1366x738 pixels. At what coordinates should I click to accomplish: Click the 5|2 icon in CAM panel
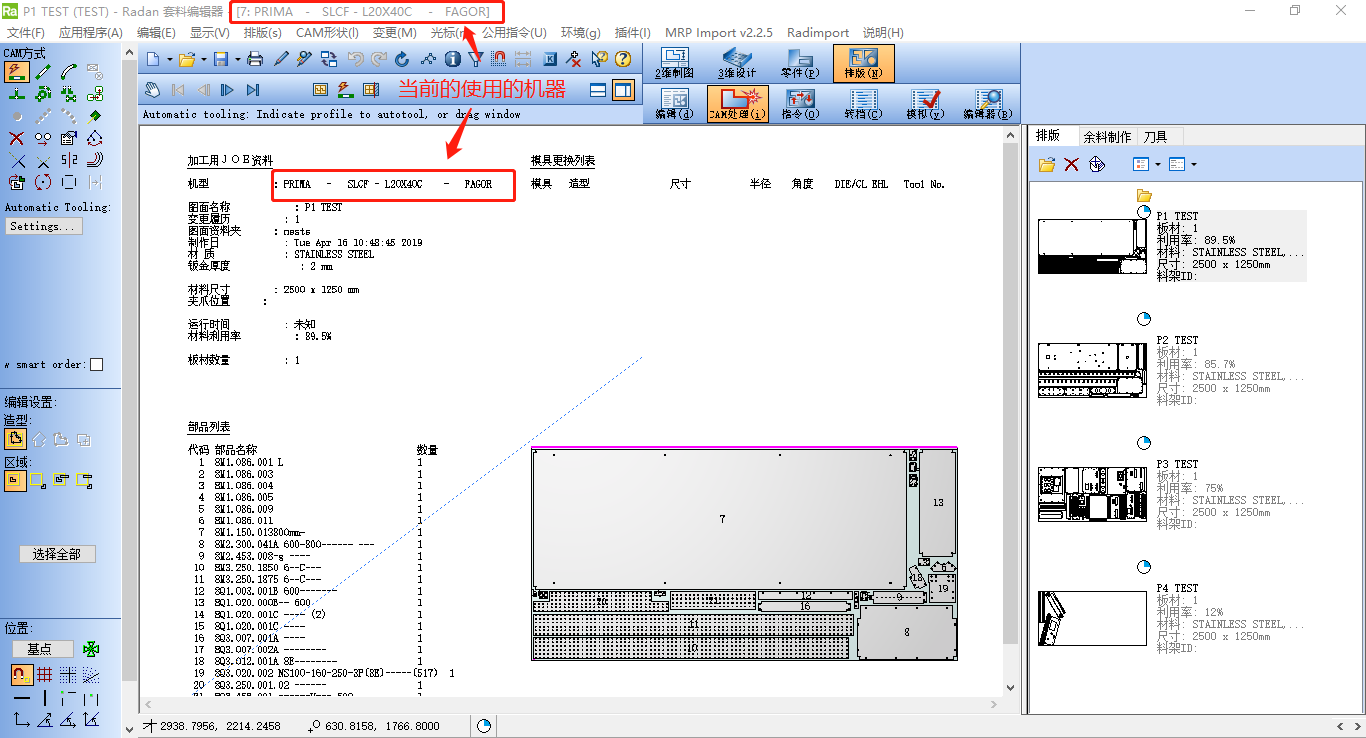point(69,160)
